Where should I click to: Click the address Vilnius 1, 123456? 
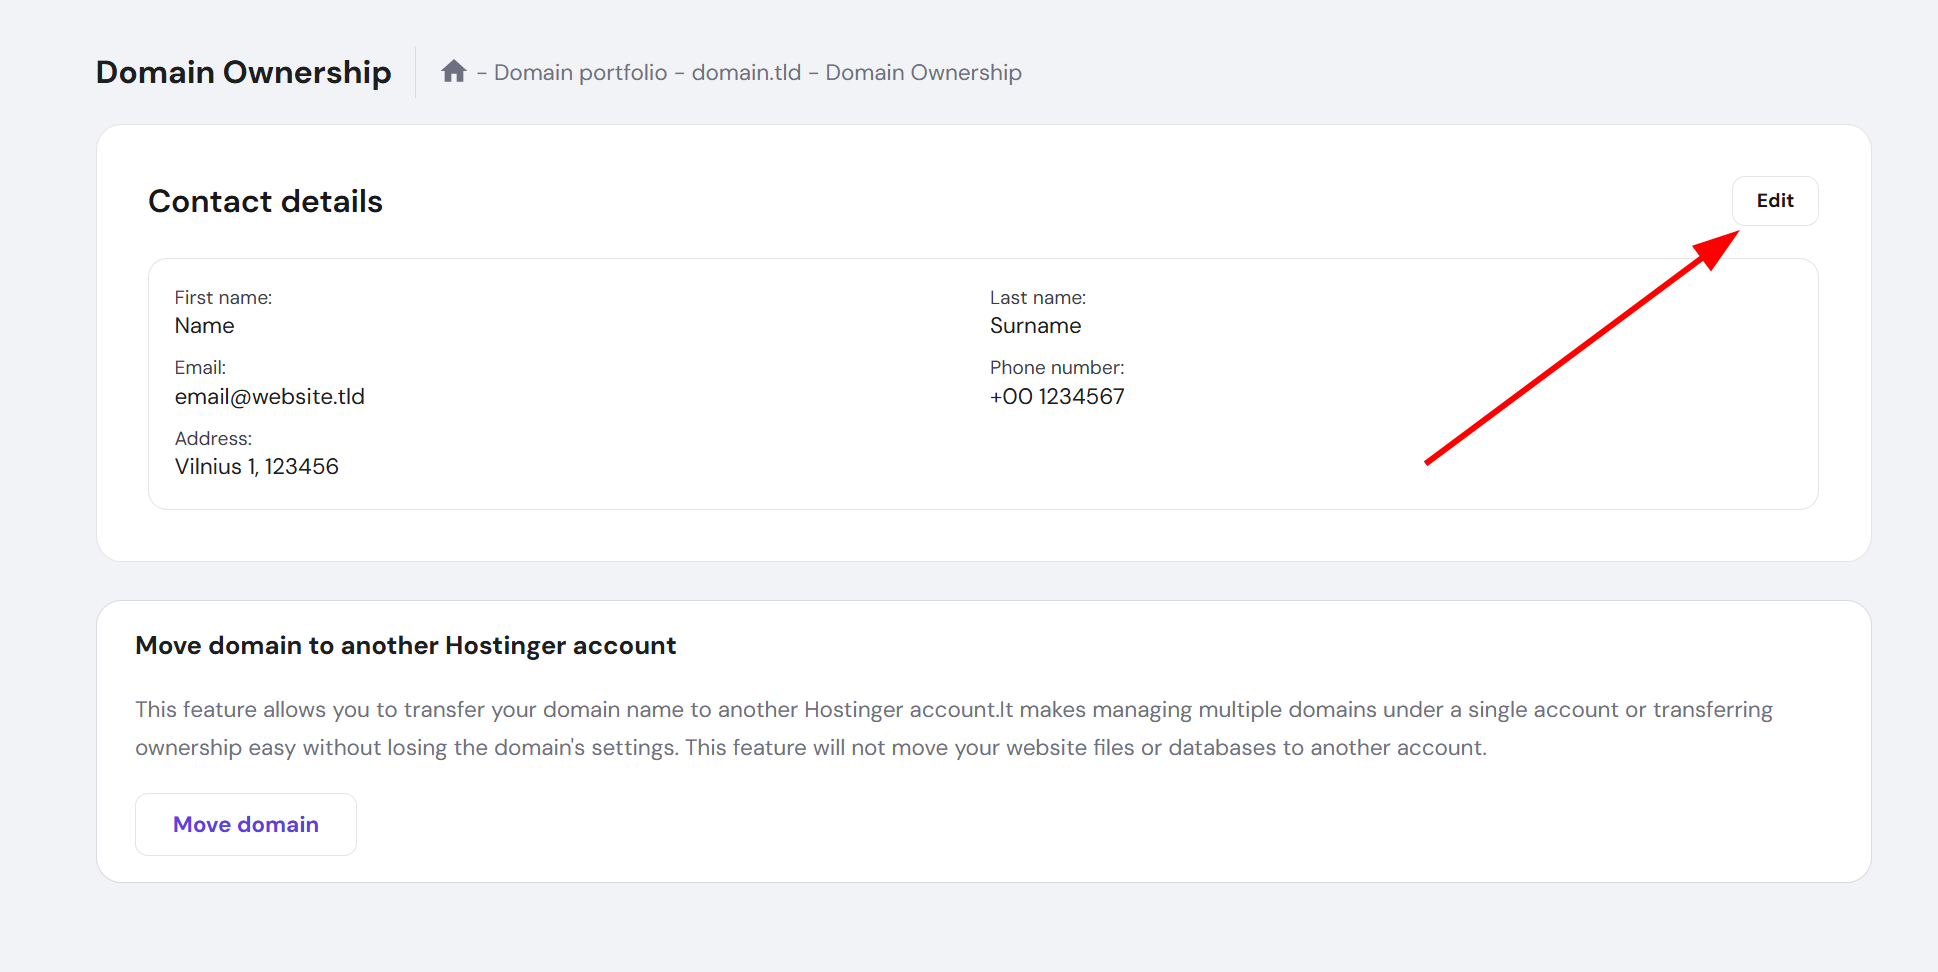coord(256,467)
